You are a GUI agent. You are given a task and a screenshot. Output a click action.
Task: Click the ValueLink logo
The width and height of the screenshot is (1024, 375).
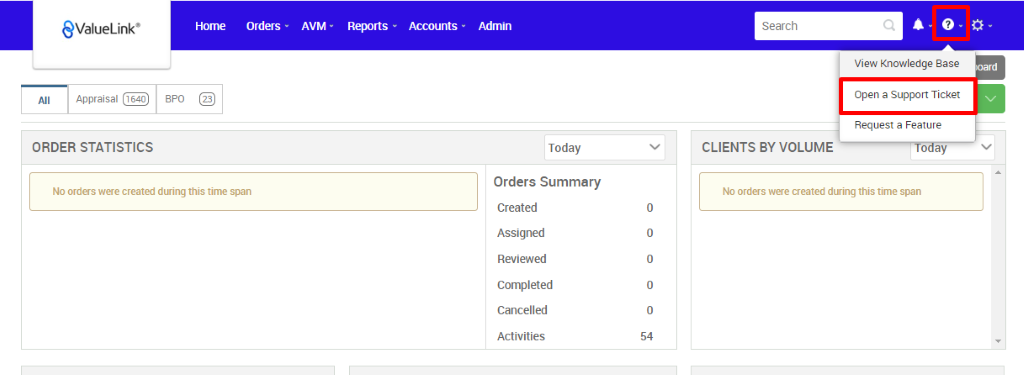[101, 28]
